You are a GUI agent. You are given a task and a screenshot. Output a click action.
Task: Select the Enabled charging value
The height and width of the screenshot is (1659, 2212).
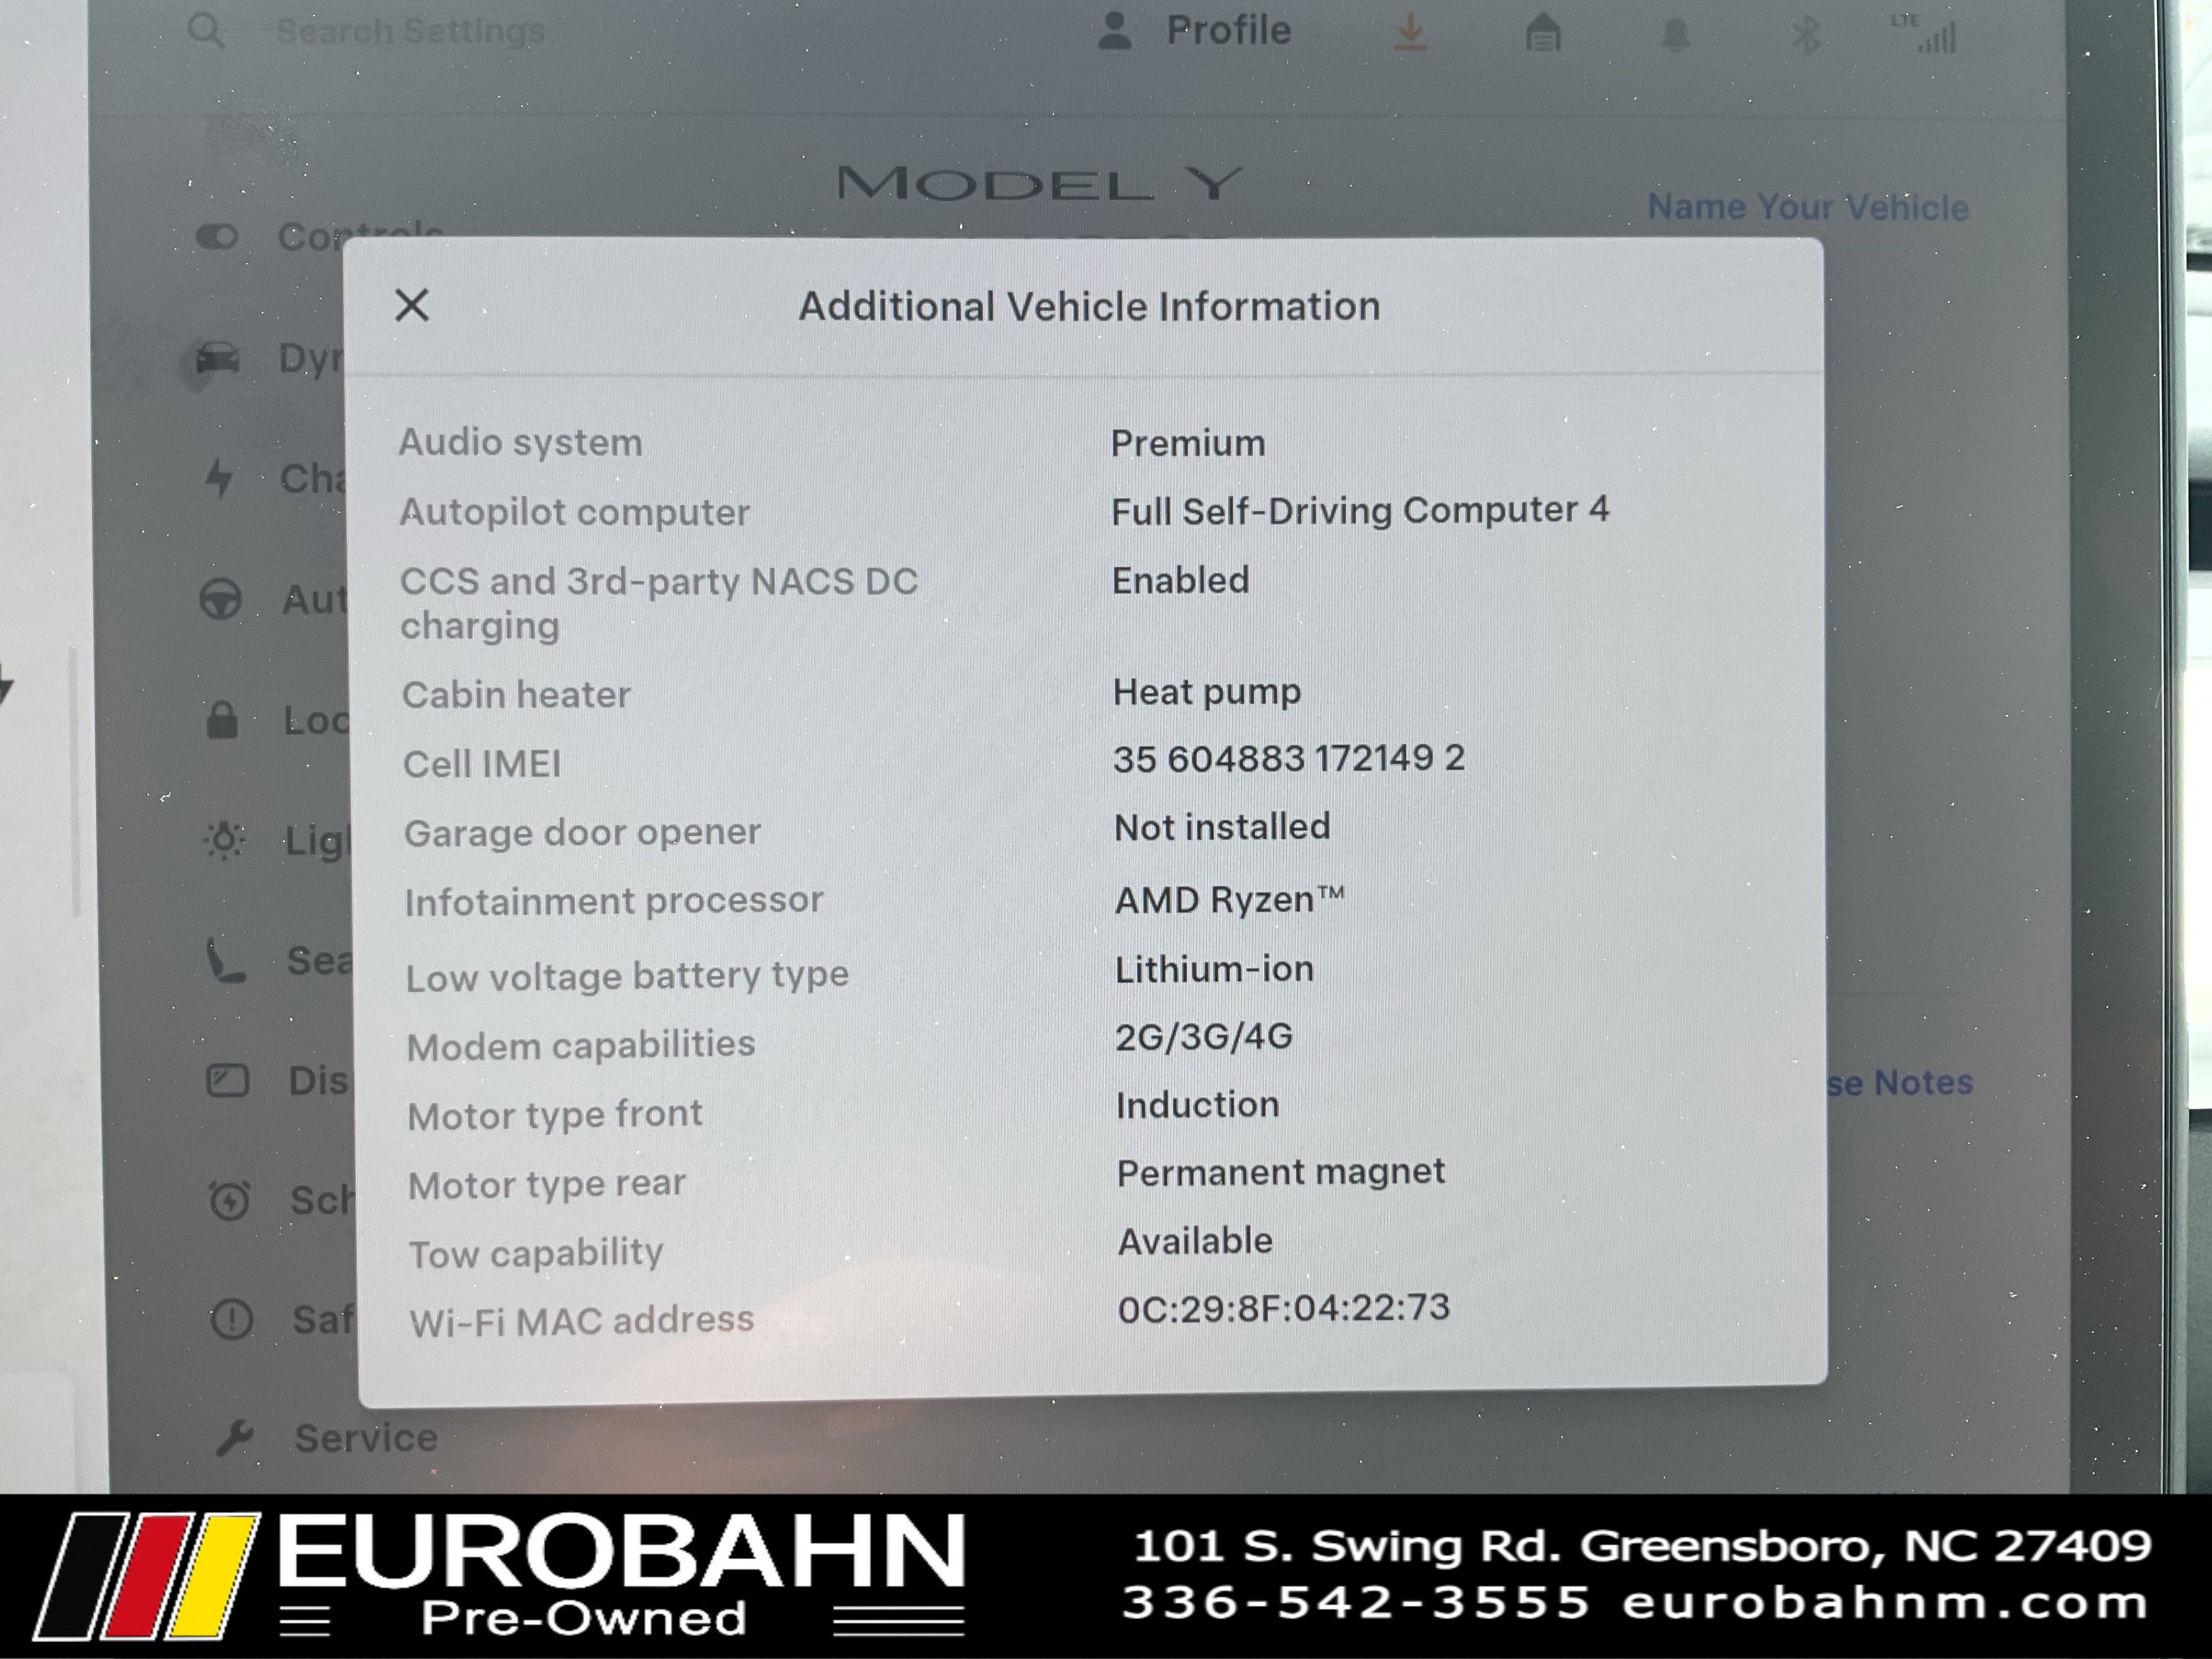(x=1180, y=580)
